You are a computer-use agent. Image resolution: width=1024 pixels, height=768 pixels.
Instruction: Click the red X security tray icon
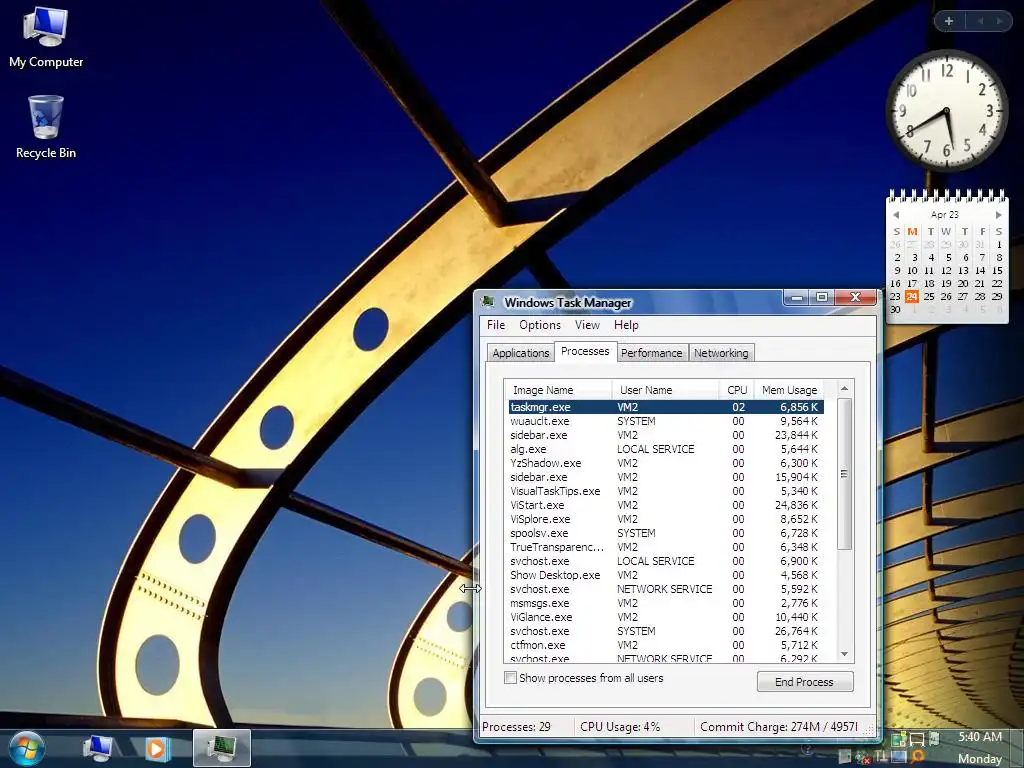pyautogui.click(x=863, y=758)
